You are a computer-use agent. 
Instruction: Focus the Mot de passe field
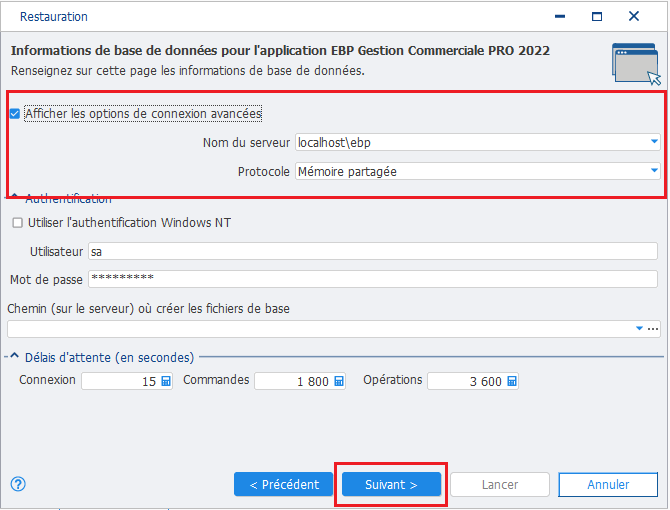[x=373, y=279]
